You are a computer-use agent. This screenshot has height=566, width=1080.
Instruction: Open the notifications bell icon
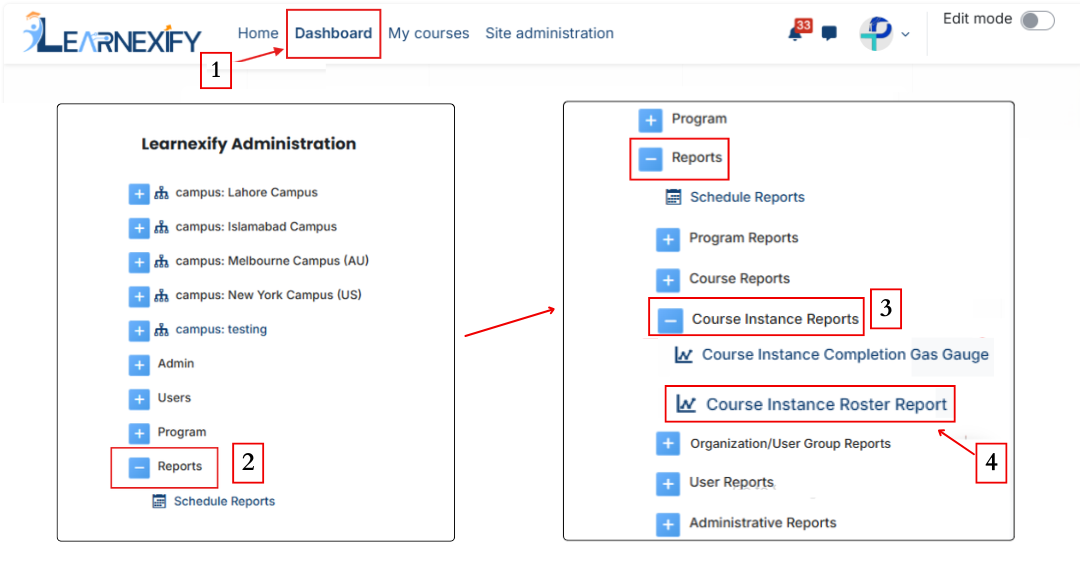[x=796, y=32]
